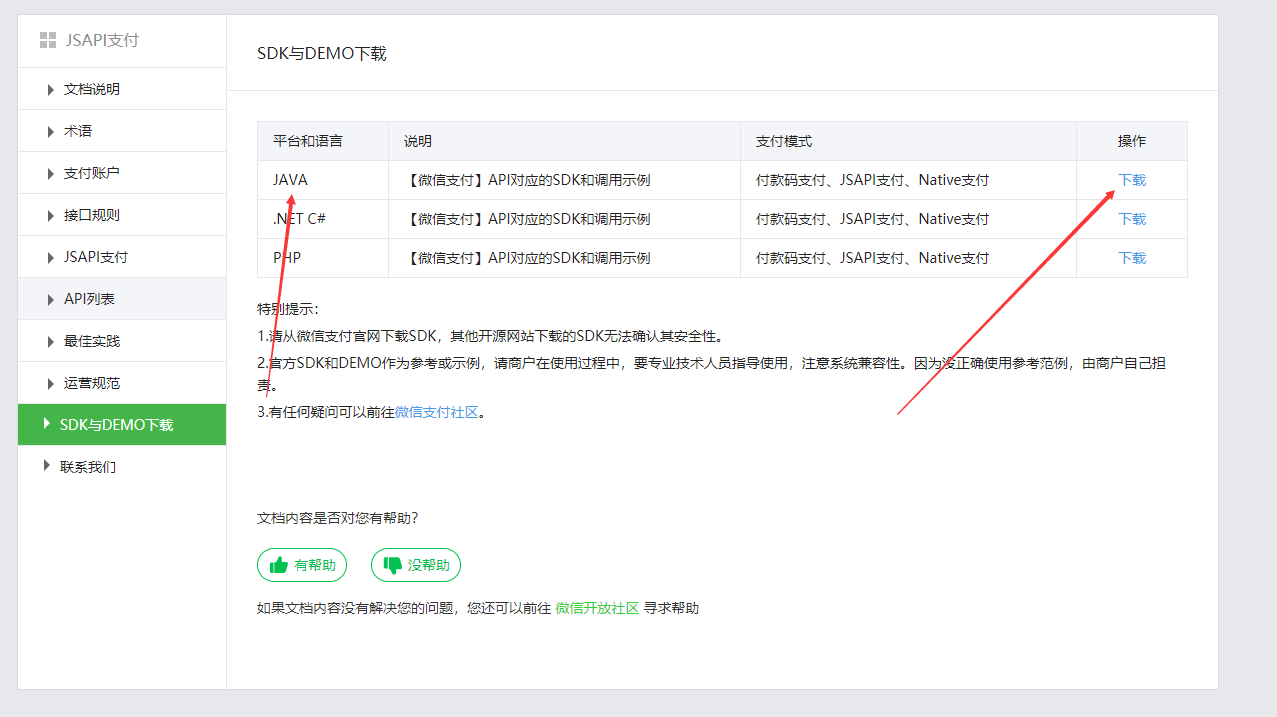1277x717 pixels.
Task: Click the JAVA row description cell
Action: tap(565, 180)
